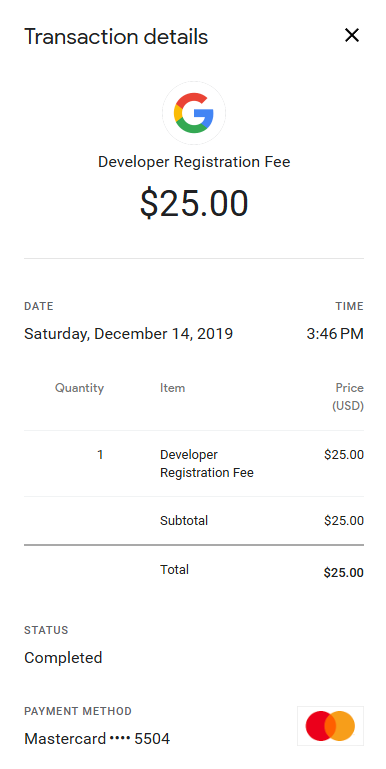Click the Google G logo
The width and height of the screenshot is (386, 769).
tap(194, 113)
